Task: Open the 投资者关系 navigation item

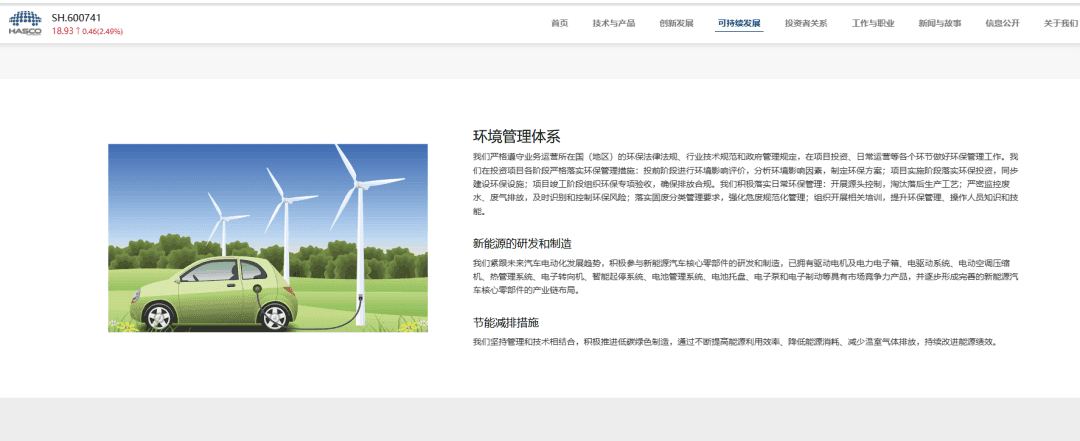Action: point(806,23)
